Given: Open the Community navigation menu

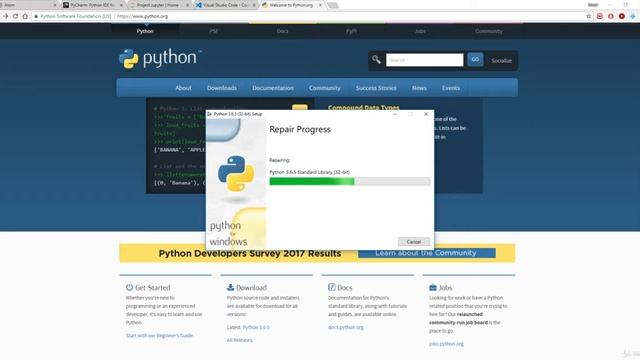Looking at the screenshot, I should [x=324, y=88].
